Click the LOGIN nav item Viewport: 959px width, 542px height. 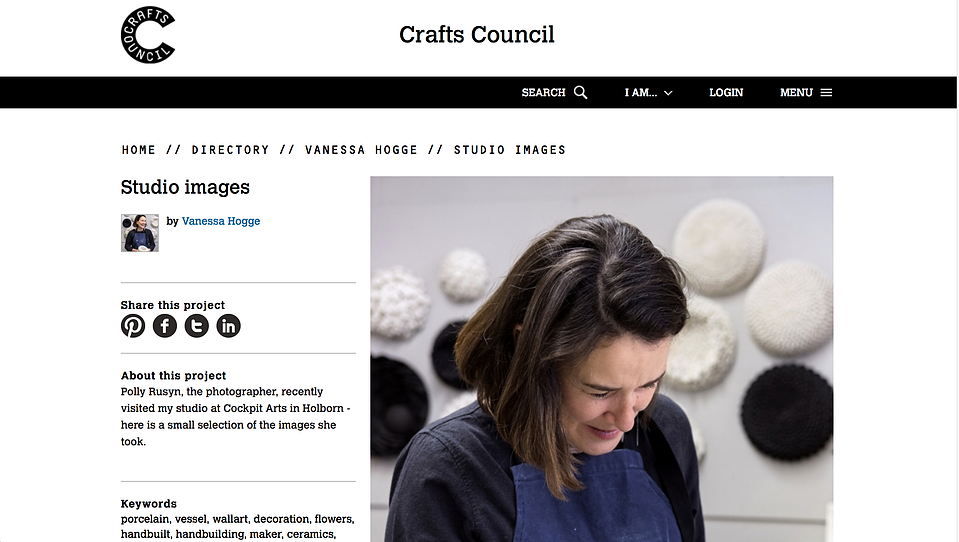click(x=726, y=92)
